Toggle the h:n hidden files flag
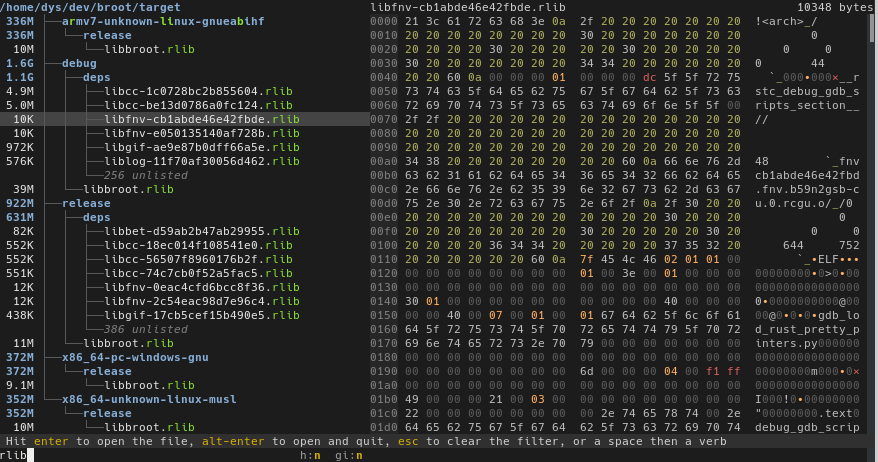 tap(310, 455)
